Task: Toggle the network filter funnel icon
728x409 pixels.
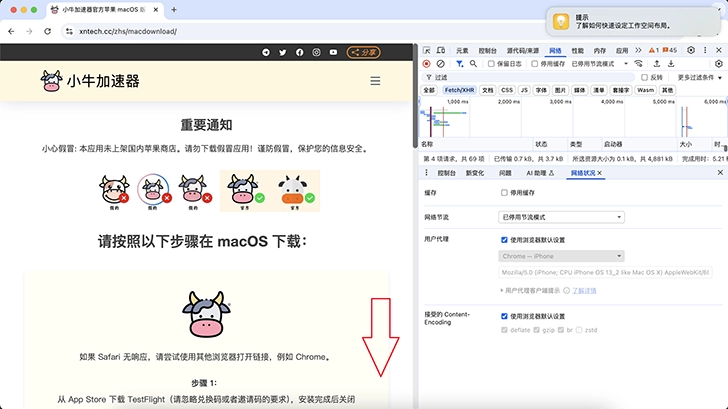Action: [459, 64]
